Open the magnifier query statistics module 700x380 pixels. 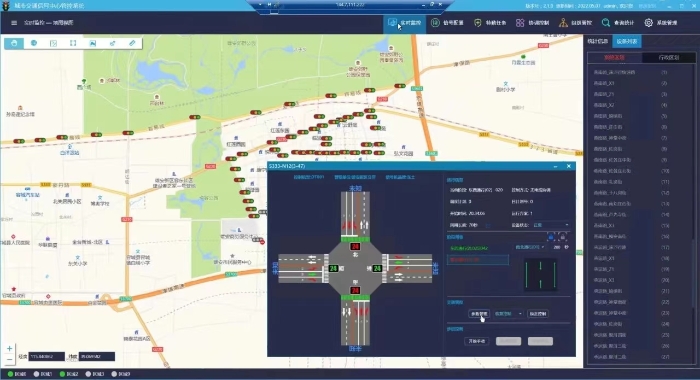tap(618, 22)
